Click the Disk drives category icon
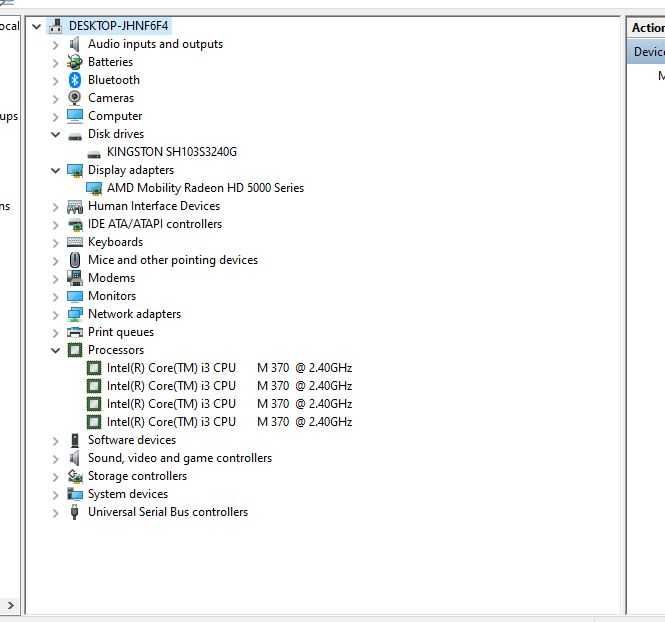The height and width of the screenshot is (622, 665). point(75,136)
